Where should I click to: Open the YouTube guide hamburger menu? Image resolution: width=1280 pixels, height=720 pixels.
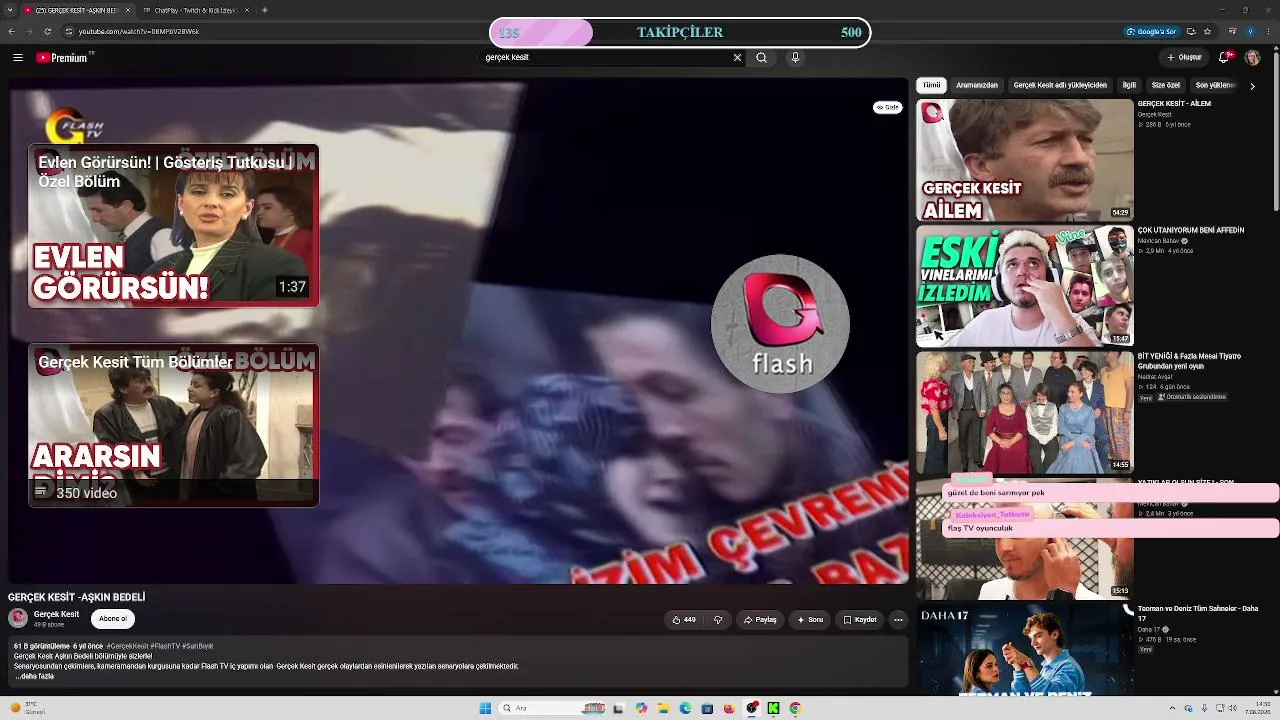[x=17, y=58]
